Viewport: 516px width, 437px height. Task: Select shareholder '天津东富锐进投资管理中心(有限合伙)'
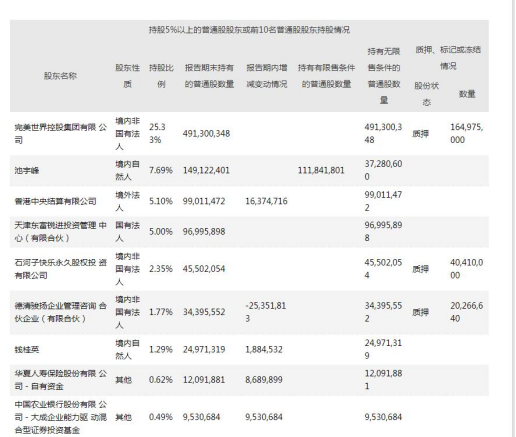[60, 232]
